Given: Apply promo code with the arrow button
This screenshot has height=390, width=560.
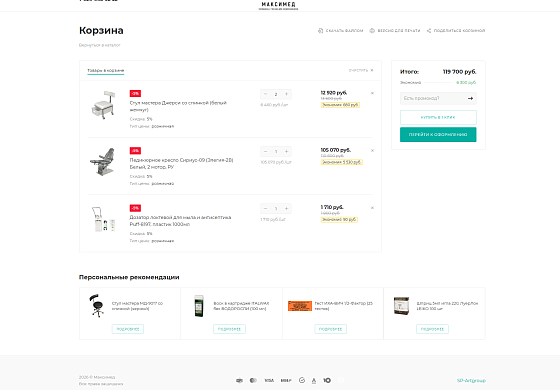Looking at the screenshot, I should pyautogui.click(x=470, y=98).
